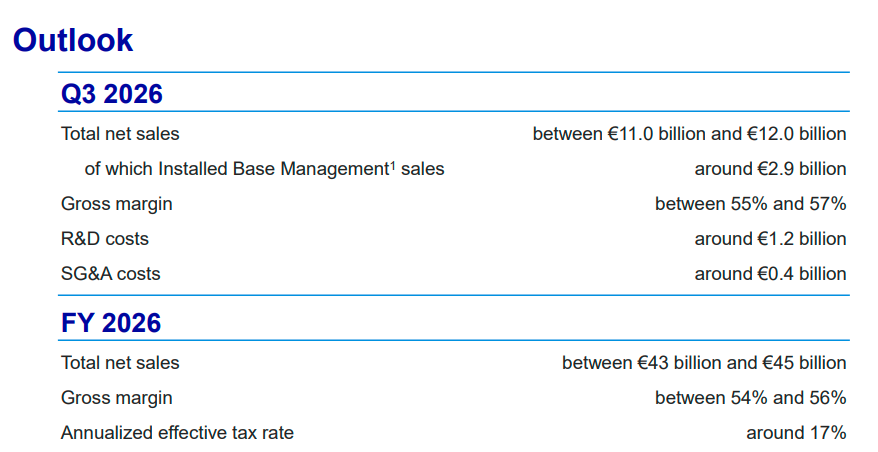This screenshot has height=452, width=878.
Task: Click the FY 2026 Total net sales label
Action: pos(120,363)
